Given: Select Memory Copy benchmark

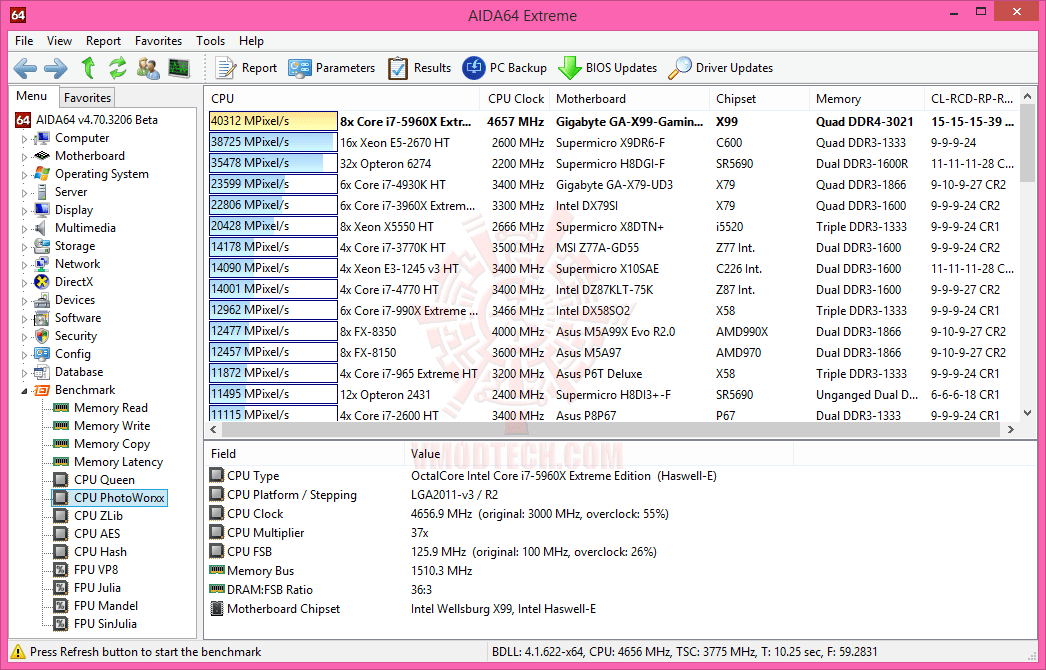Looking at the screenshot, I should pyautogui.click(x=112, y=444).
